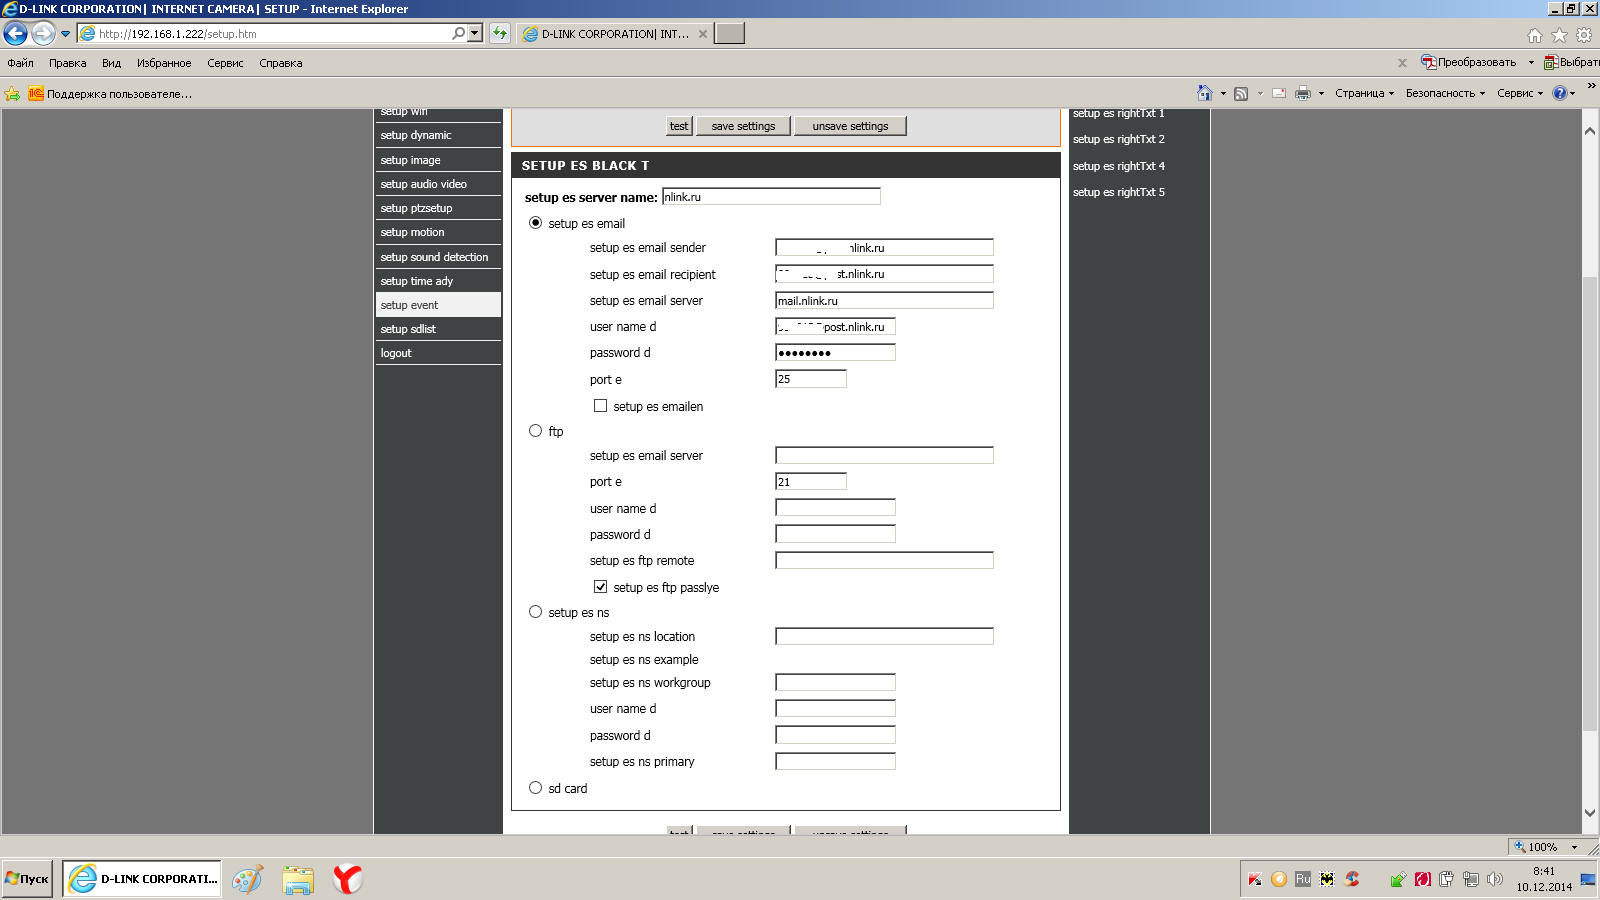
Task: Click the RSS feeds icon
Action: point(1241,93)
